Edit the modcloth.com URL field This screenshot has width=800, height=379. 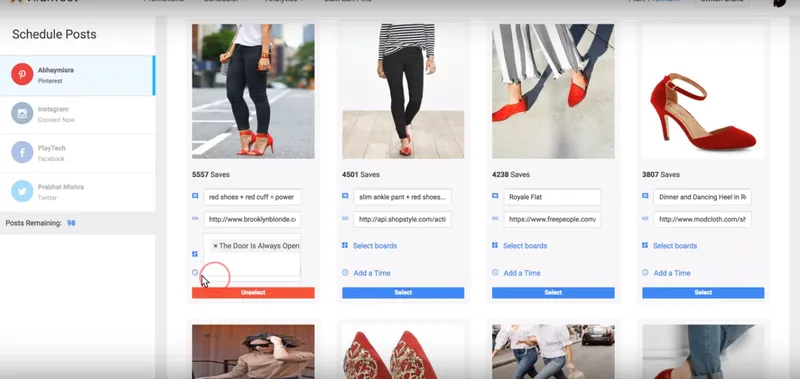click(x=702, y=219)
